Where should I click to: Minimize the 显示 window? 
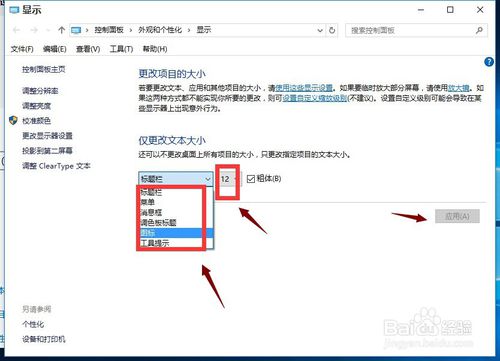[421, 10]
